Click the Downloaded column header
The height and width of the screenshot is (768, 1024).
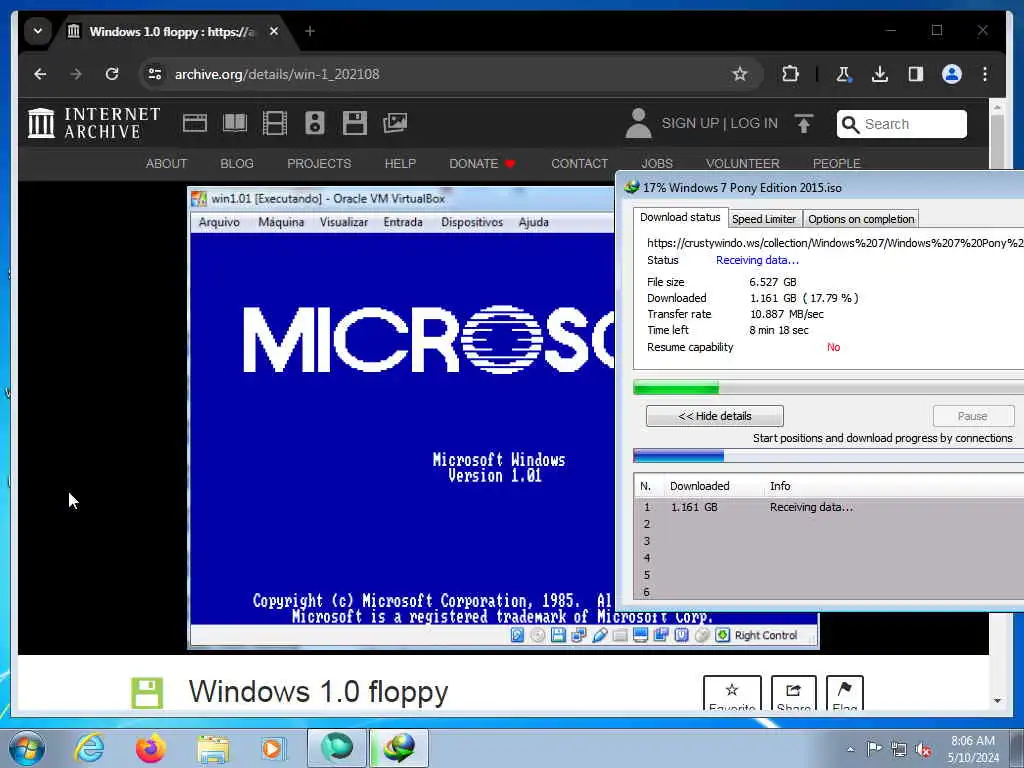click(699, 486)
